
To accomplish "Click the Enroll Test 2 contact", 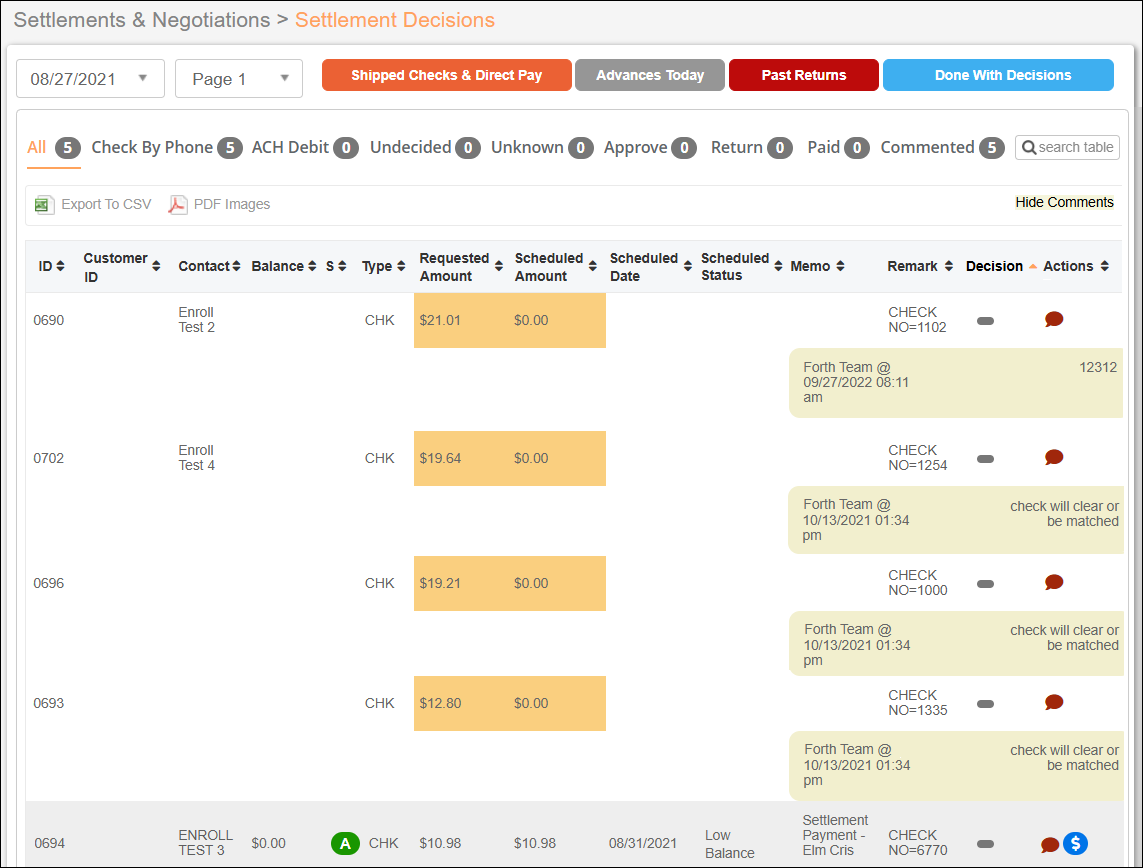I will pos(197,320).
